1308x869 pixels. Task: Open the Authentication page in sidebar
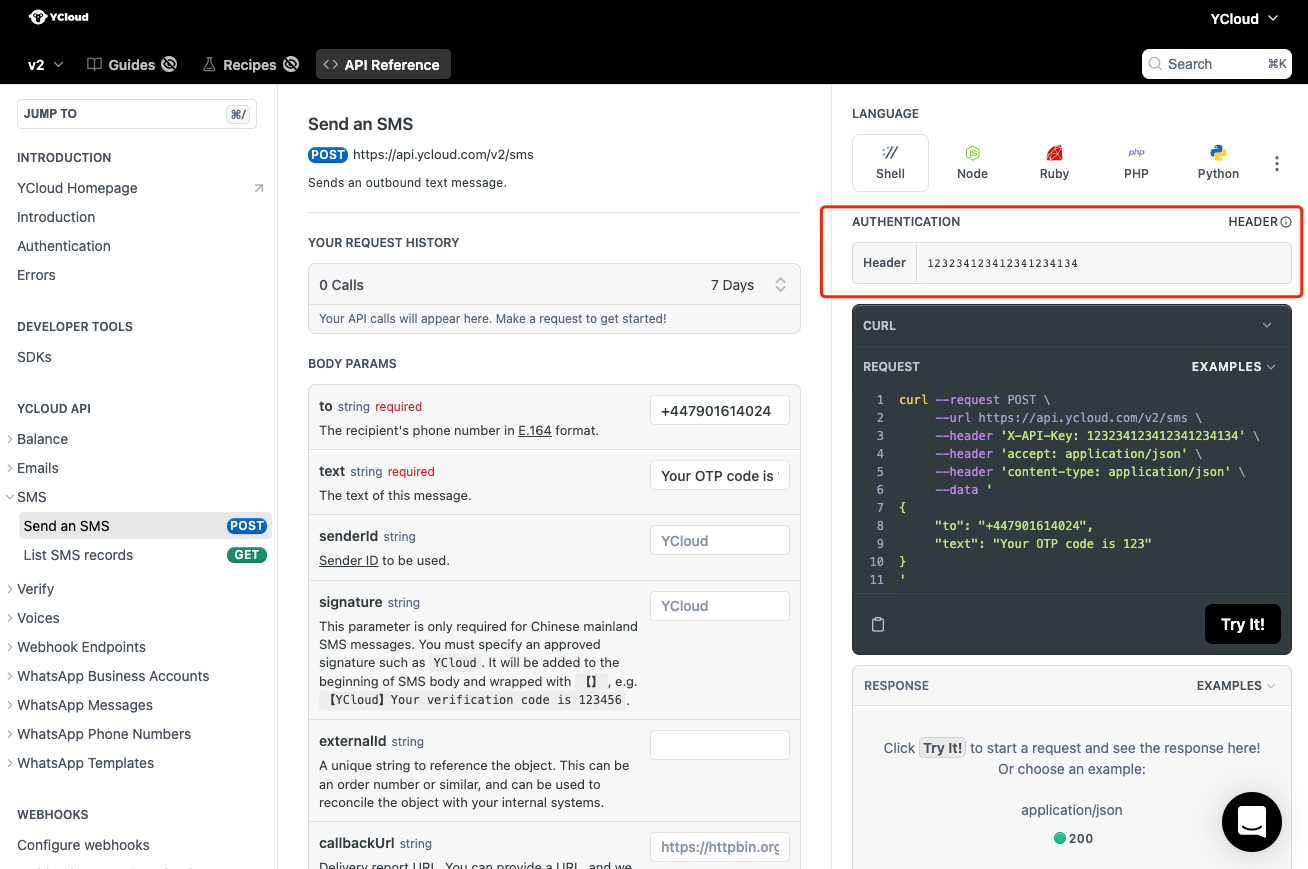pos(64,246)
